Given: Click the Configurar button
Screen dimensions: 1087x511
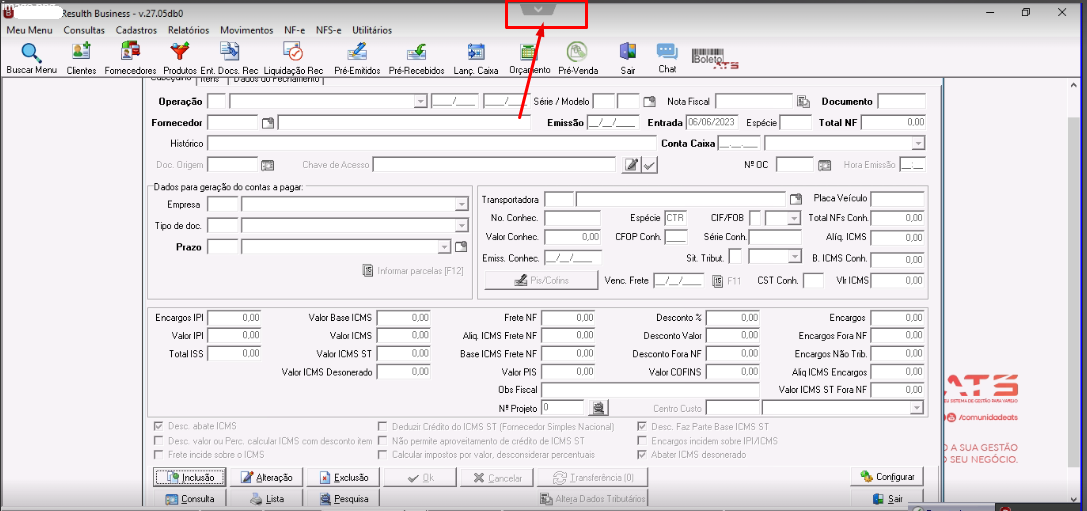Looking at the screenshot, I should (887, 477).
